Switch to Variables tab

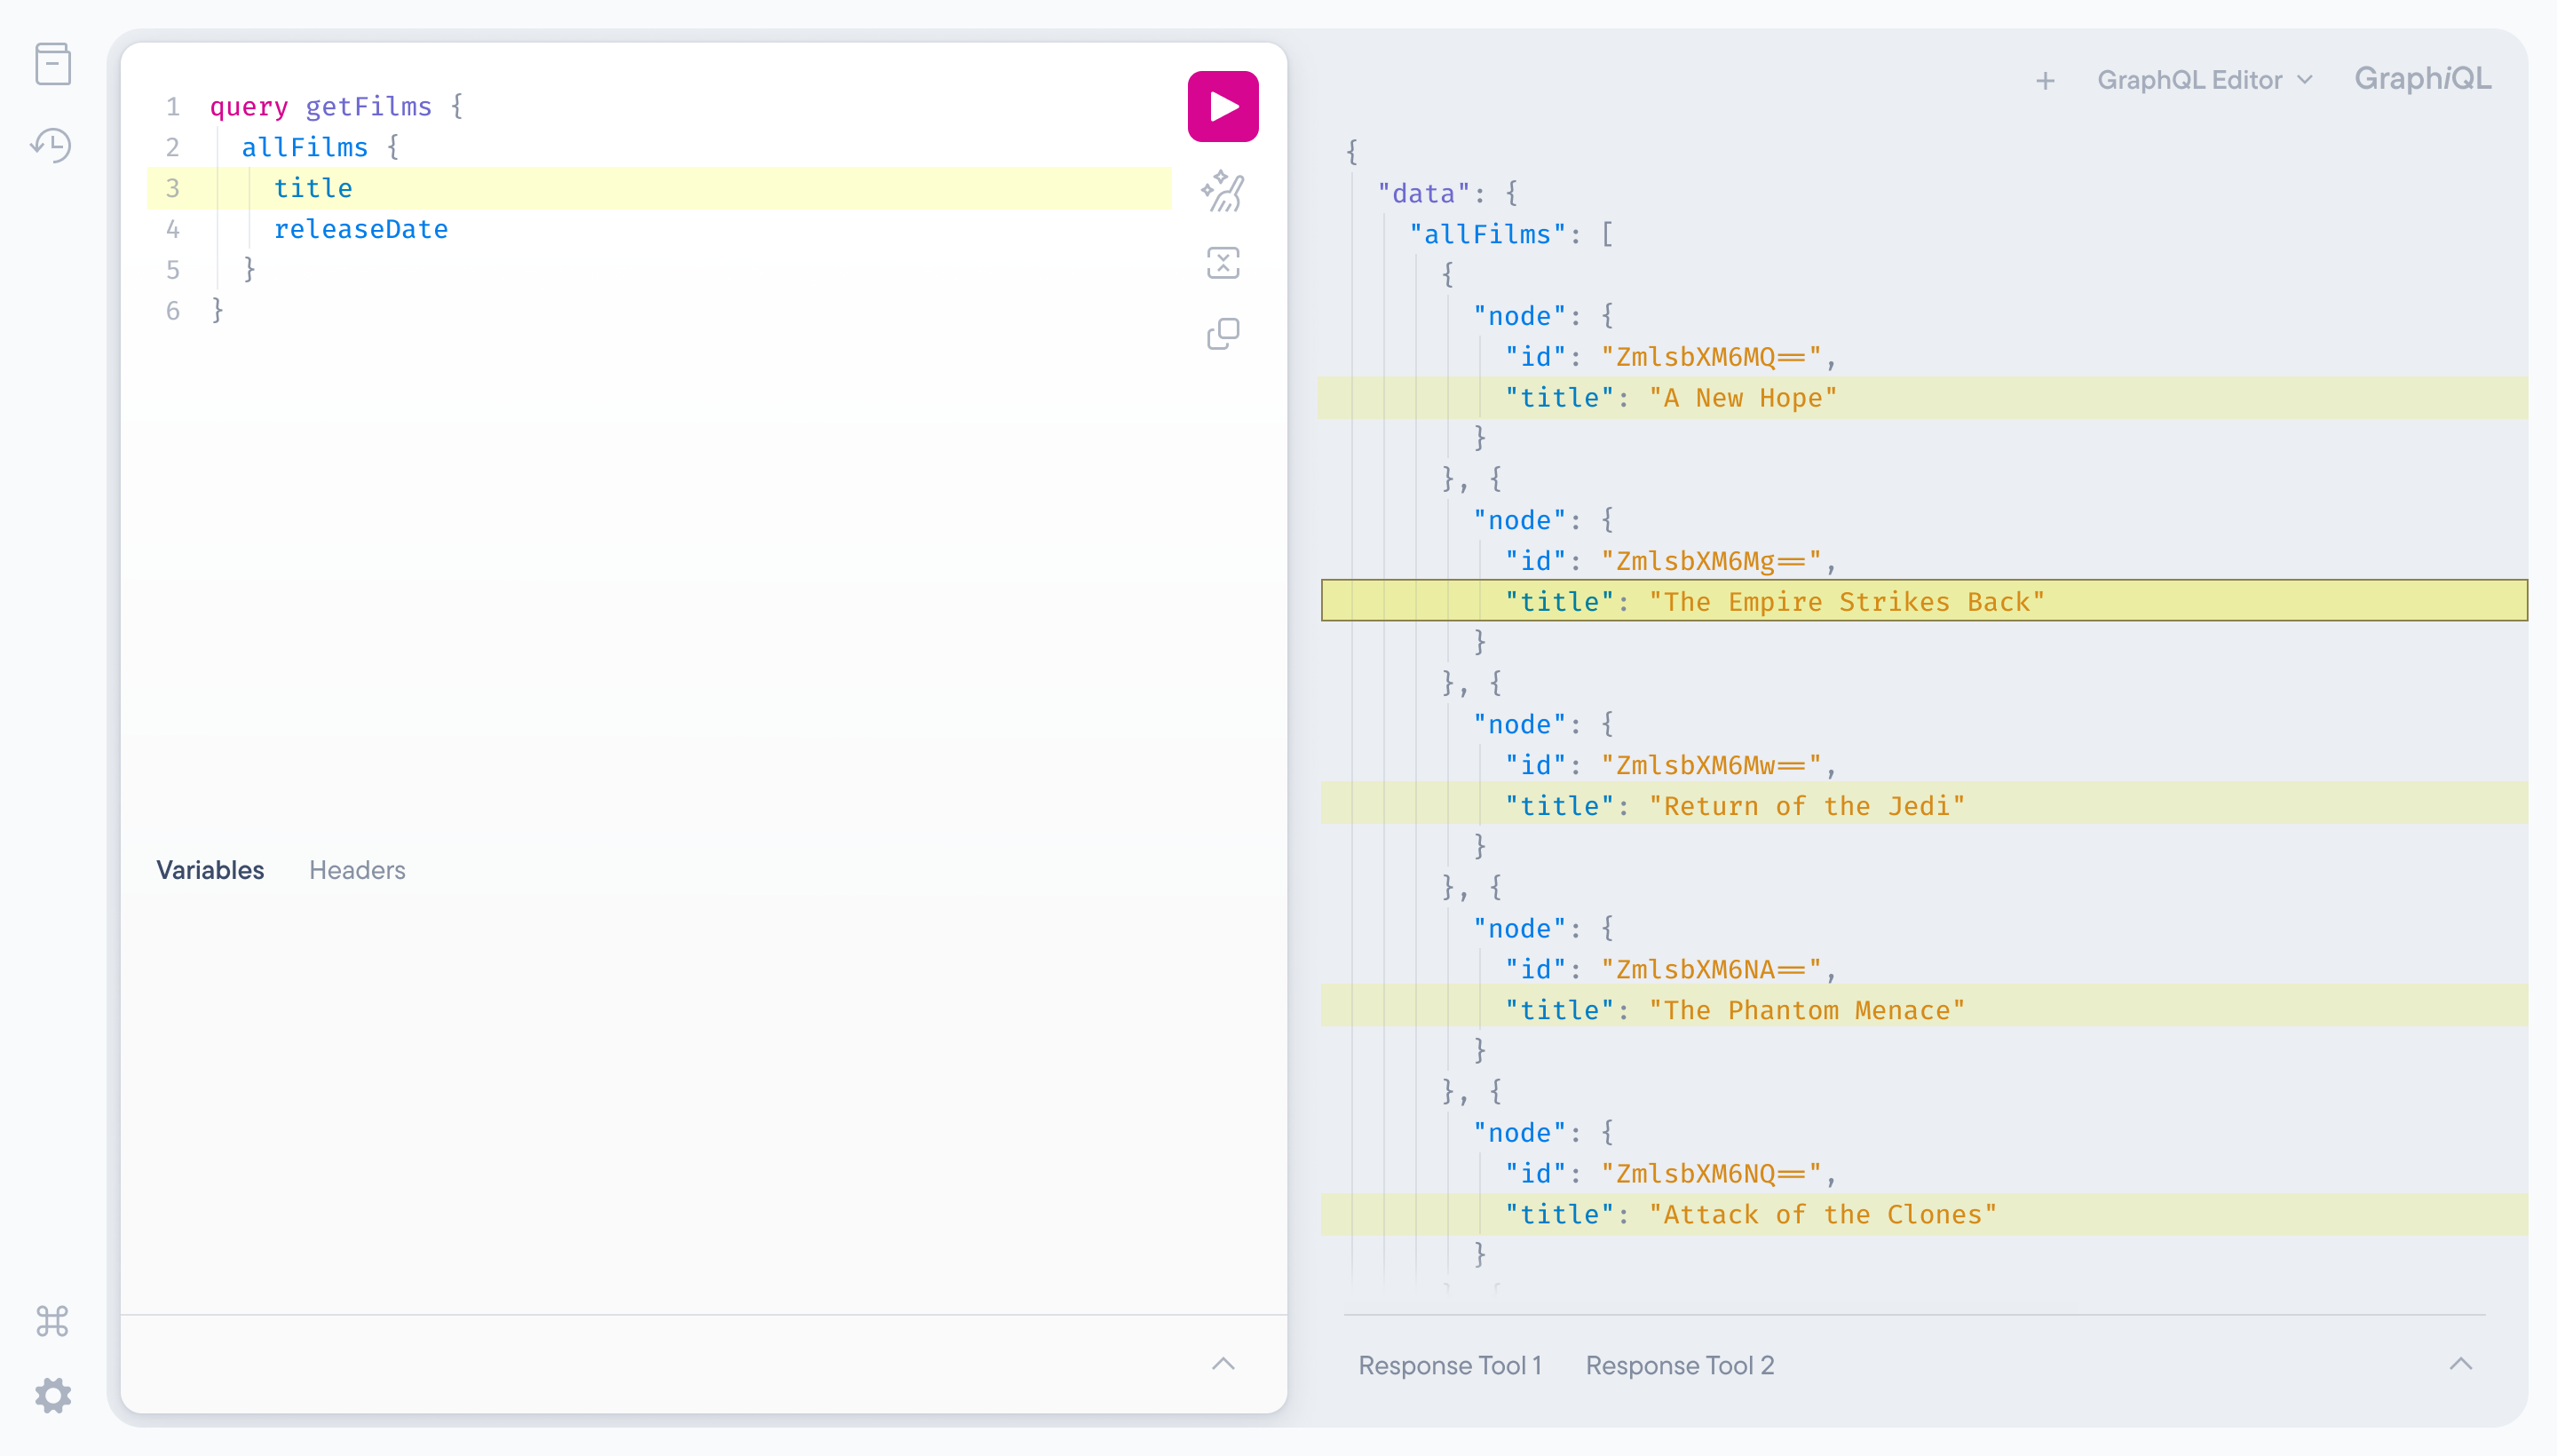210,870
